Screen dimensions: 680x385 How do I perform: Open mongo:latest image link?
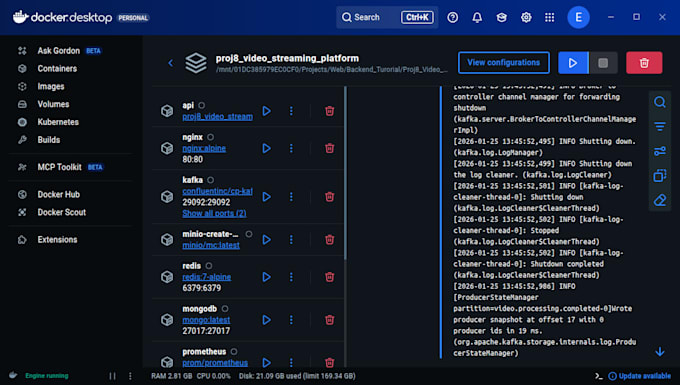206,320
